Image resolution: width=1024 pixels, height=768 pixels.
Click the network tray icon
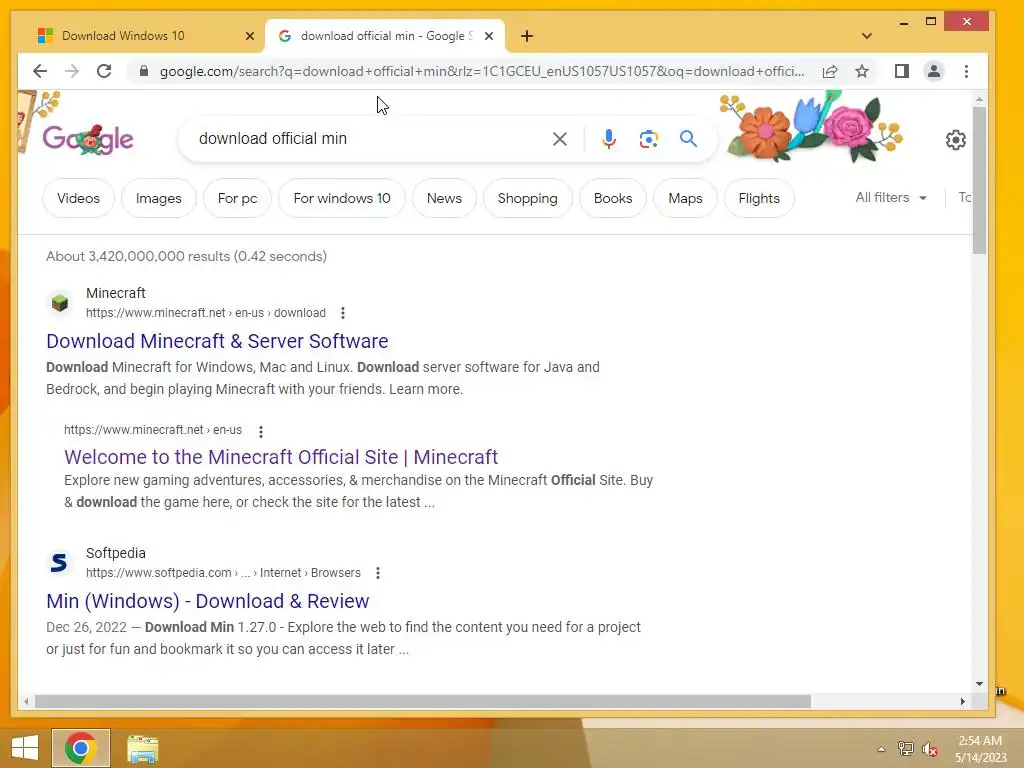coord(905,749)
